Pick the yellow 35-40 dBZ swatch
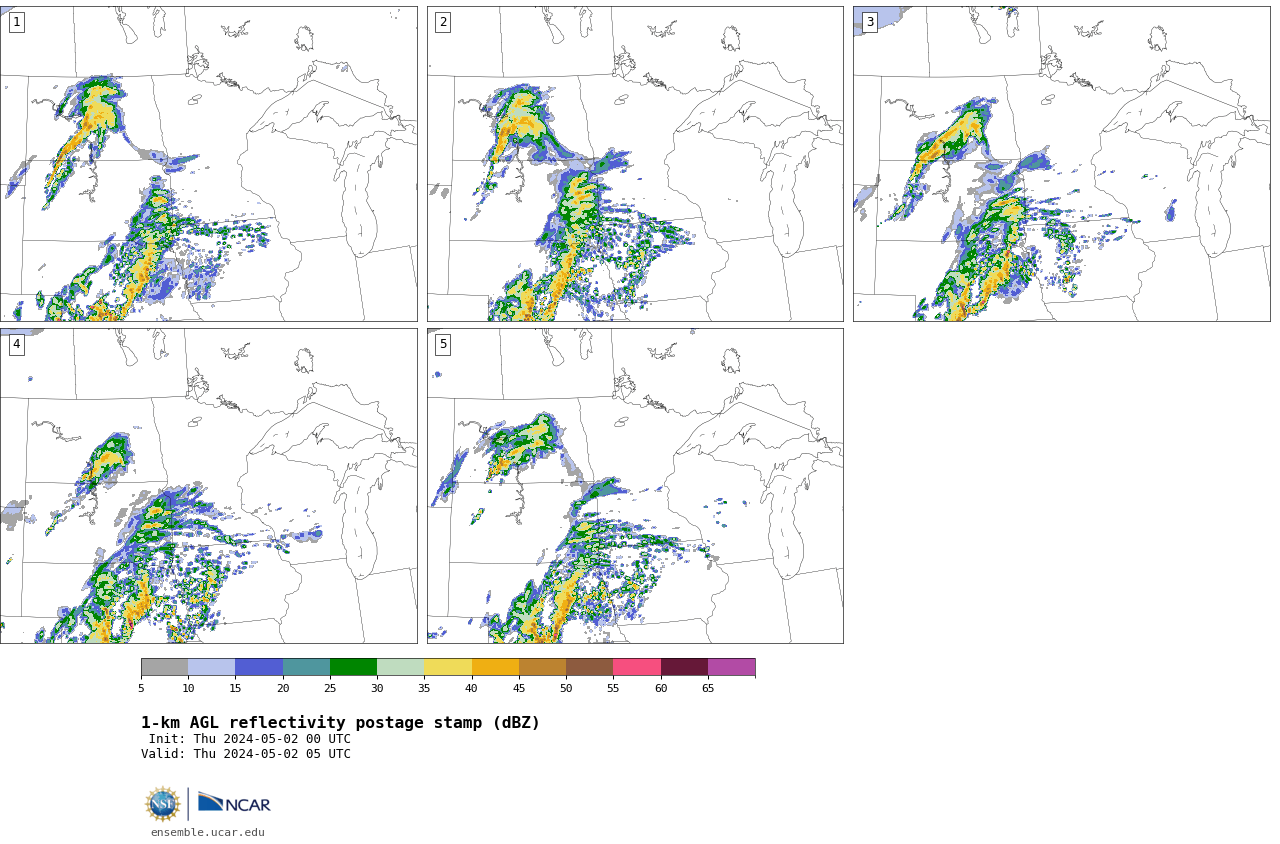This screenshot has height=844, width=1280. (x=448, y=667)
